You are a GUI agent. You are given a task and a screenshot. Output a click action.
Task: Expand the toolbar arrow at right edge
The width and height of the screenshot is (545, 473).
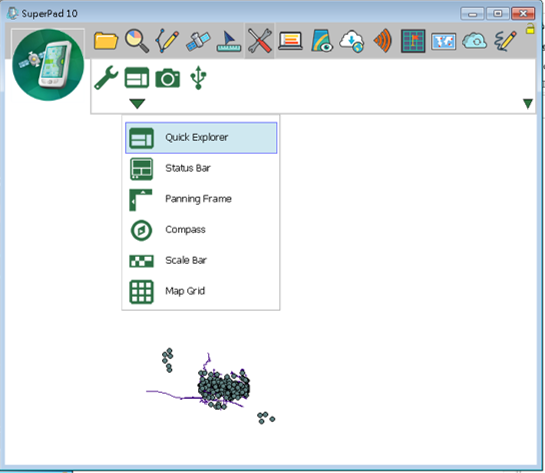528,104
